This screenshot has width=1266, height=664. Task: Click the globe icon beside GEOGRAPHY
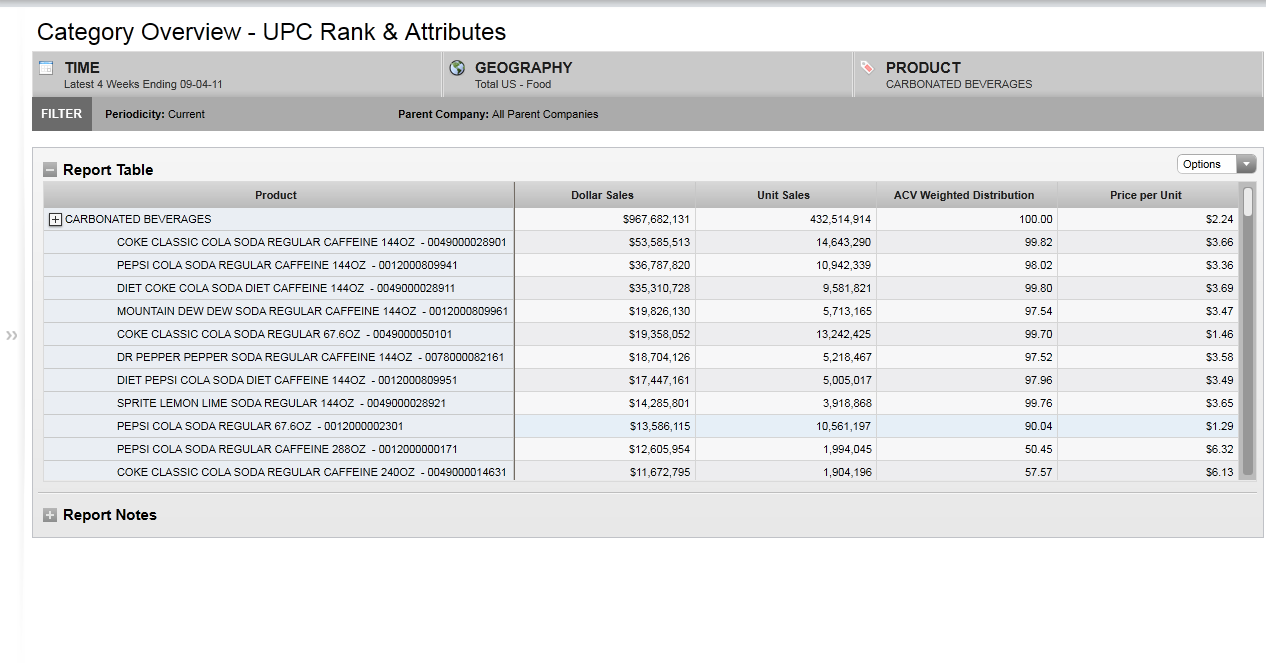(x=457, y=68)
